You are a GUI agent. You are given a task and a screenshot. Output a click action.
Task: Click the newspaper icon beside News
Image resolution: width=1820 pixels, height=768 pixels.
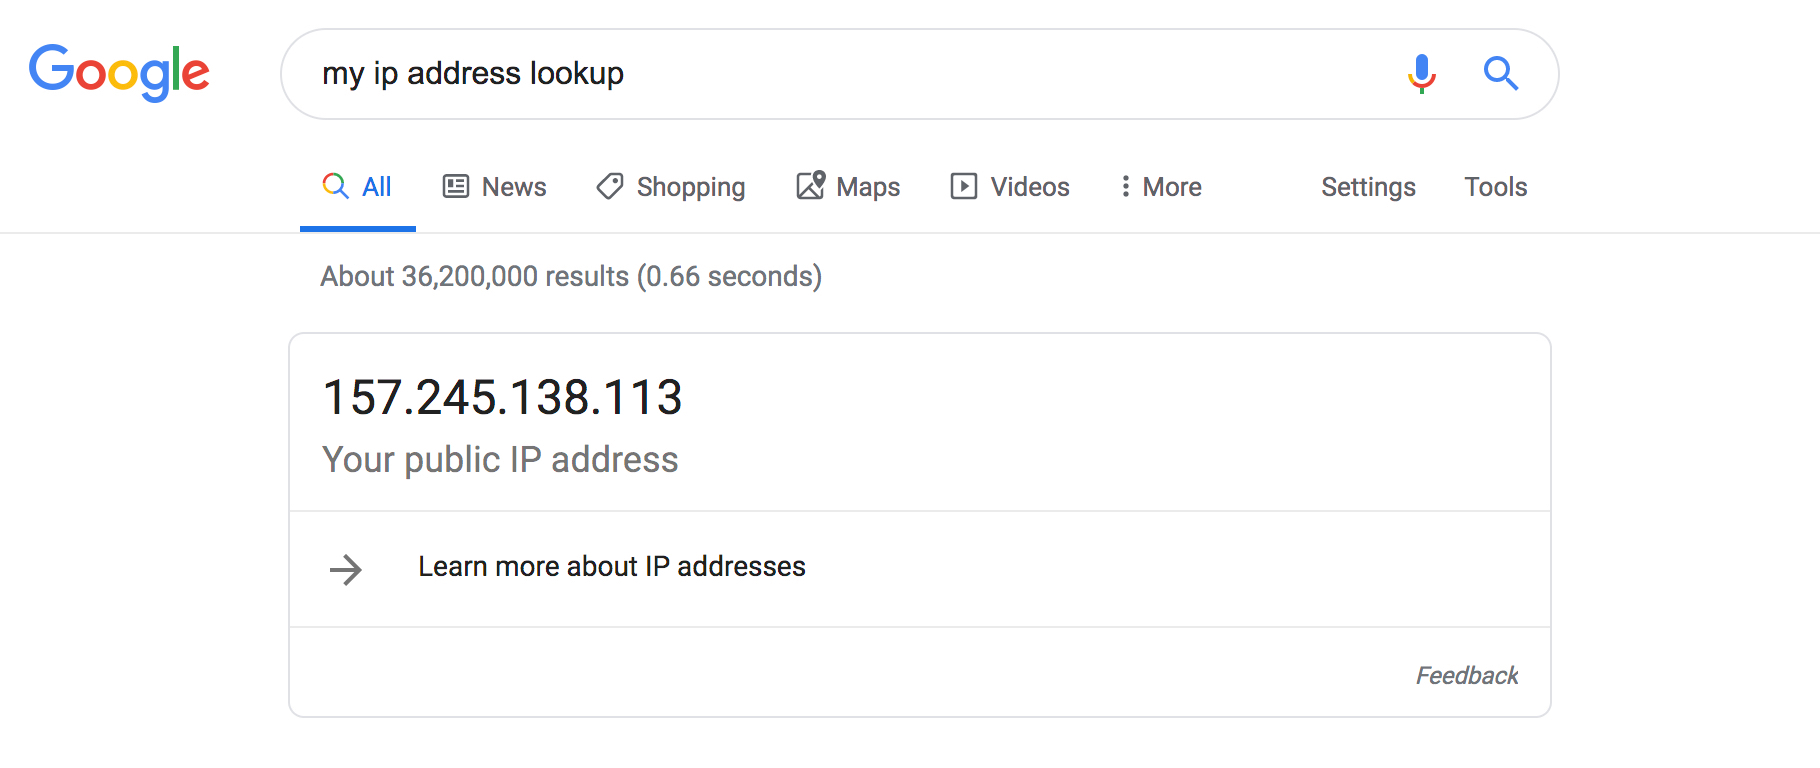[x=456, y=186]
